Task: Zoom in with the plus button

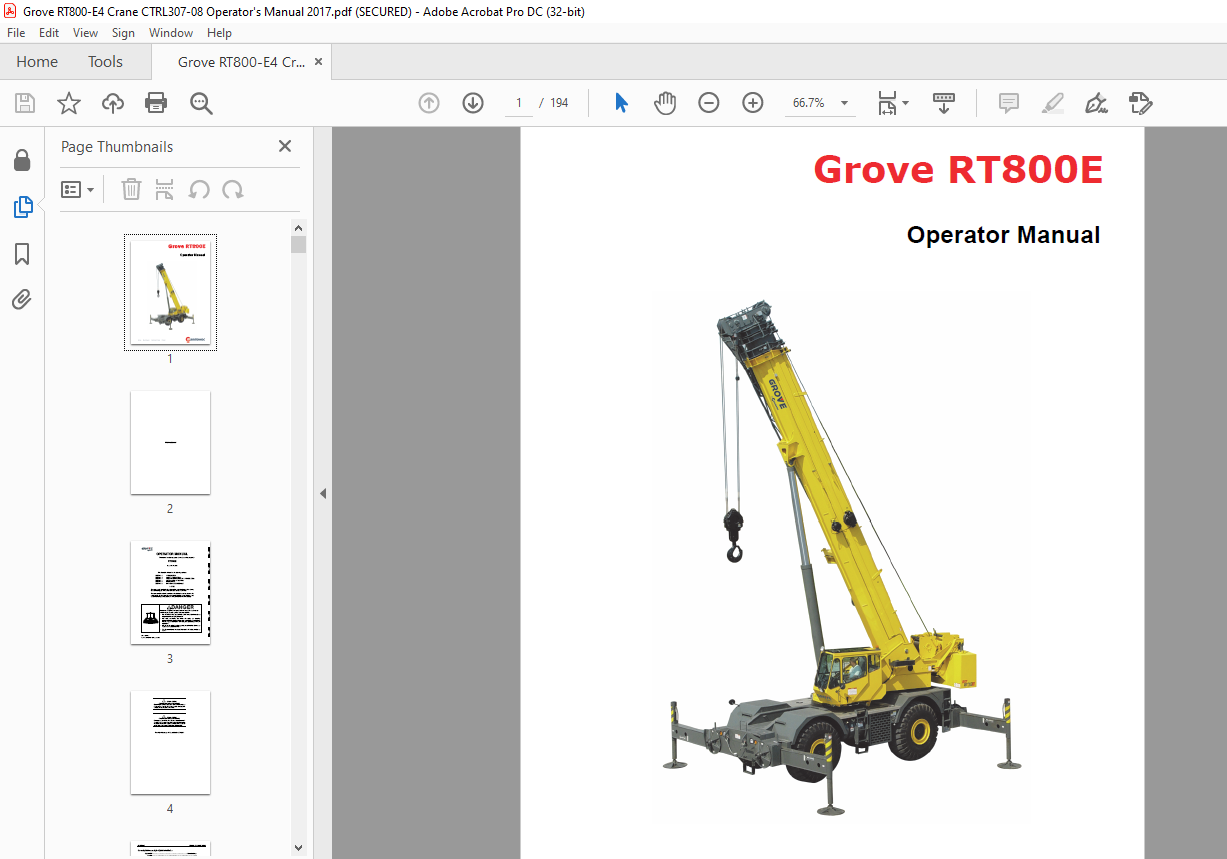Action: point(753,103)
